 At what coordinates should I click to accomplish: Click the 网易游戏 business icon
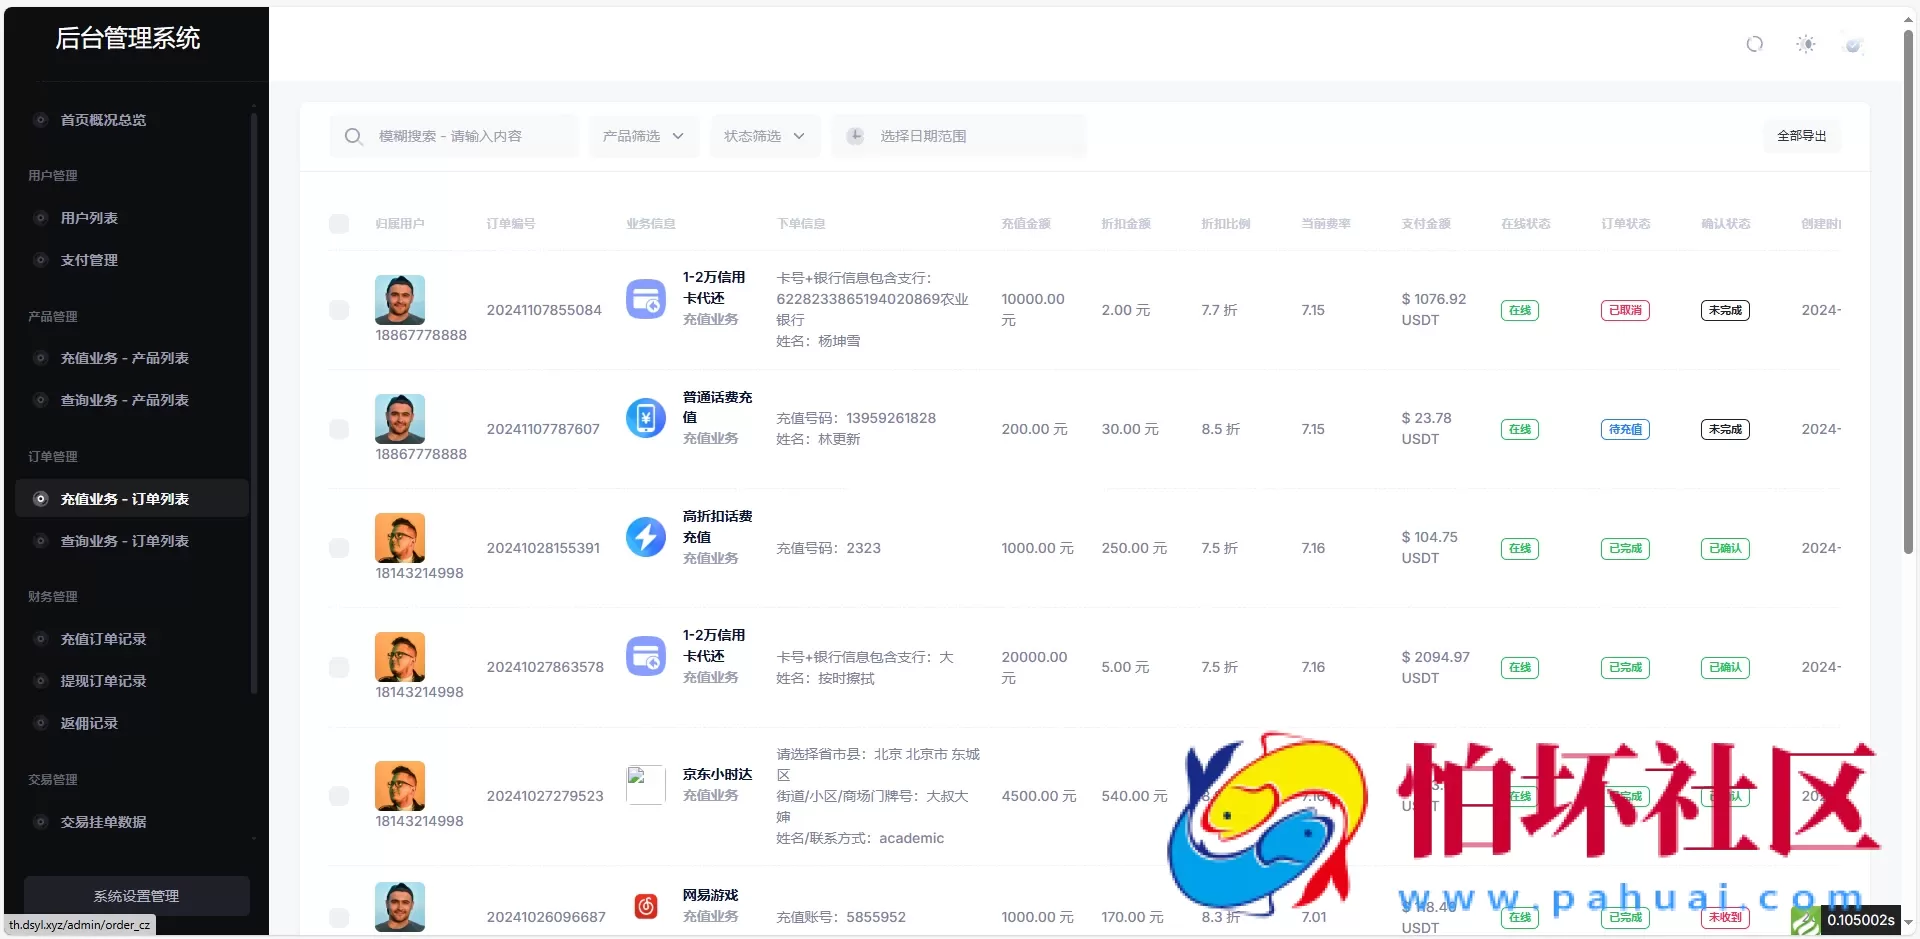646,907
